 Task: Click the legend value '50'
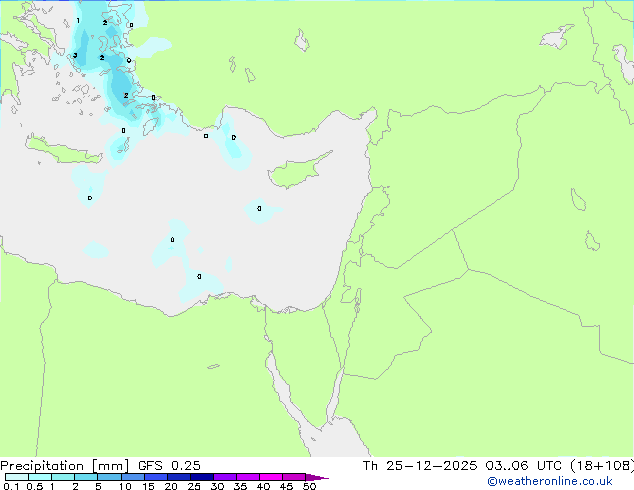(309, 486)
